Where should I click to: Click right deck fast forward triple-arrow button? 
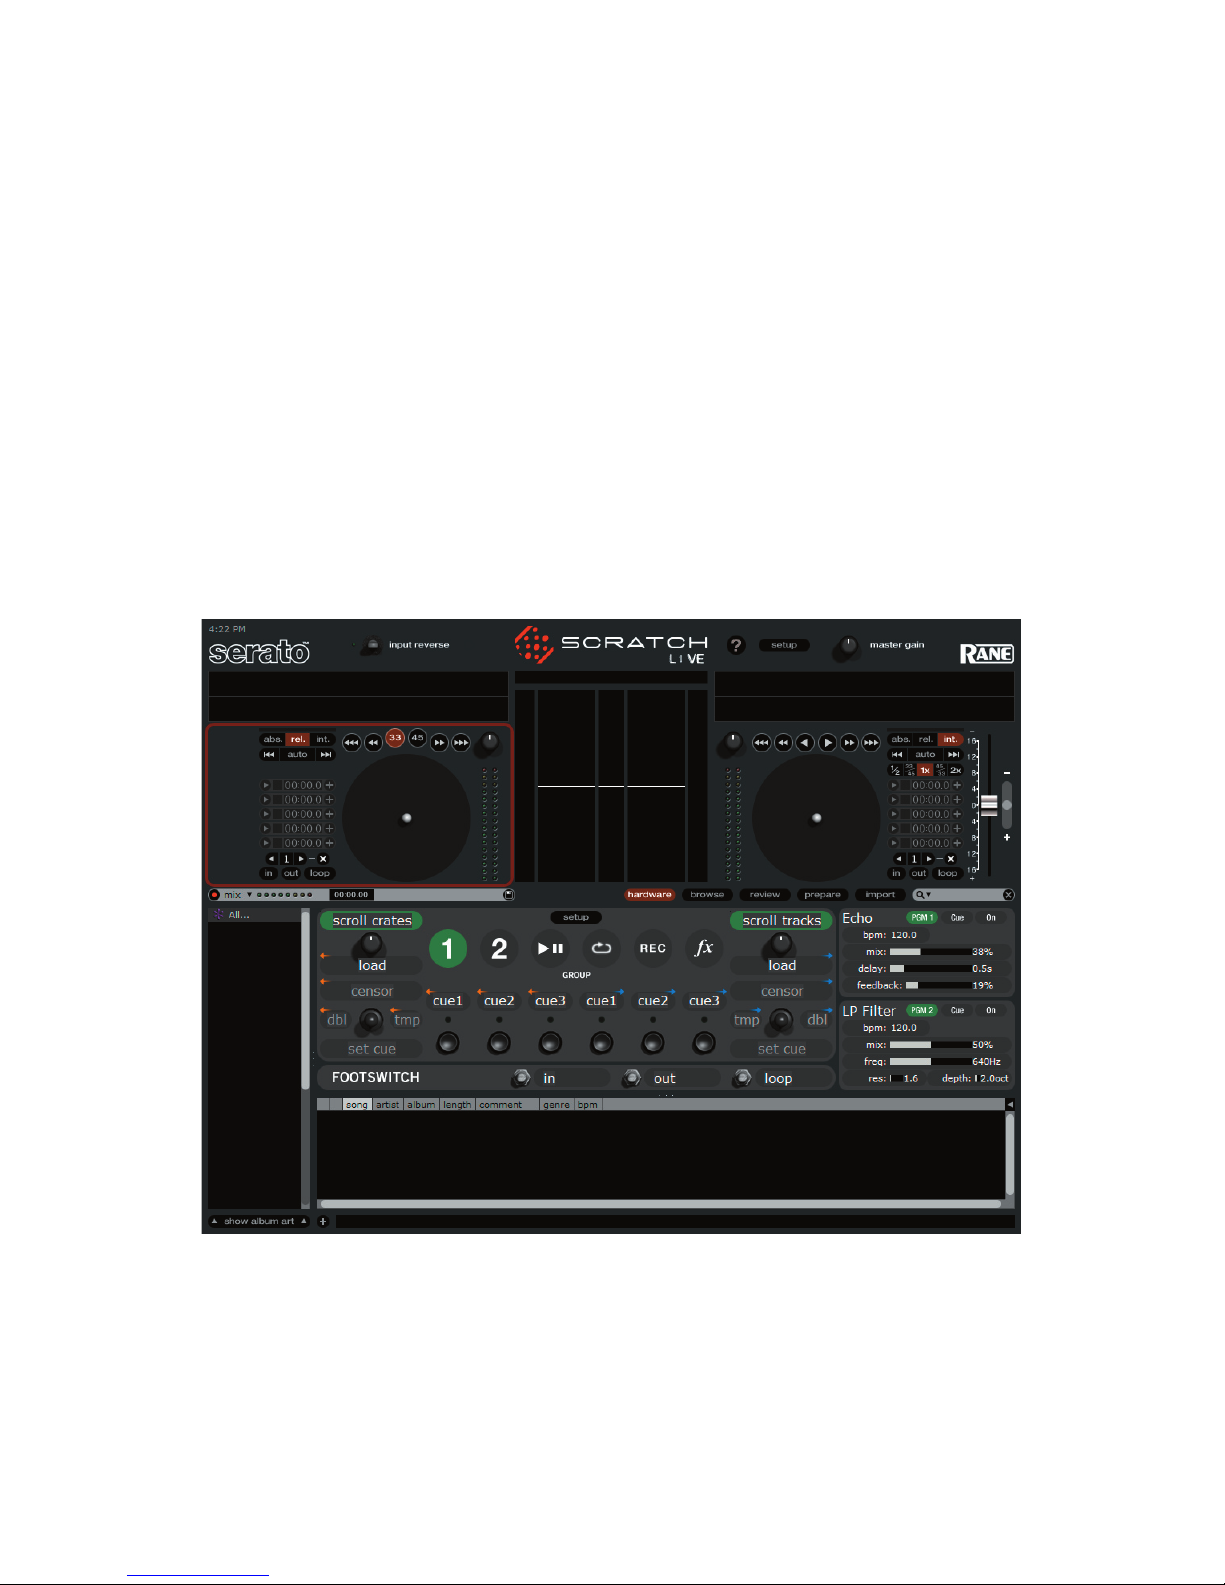coord(871,742)
